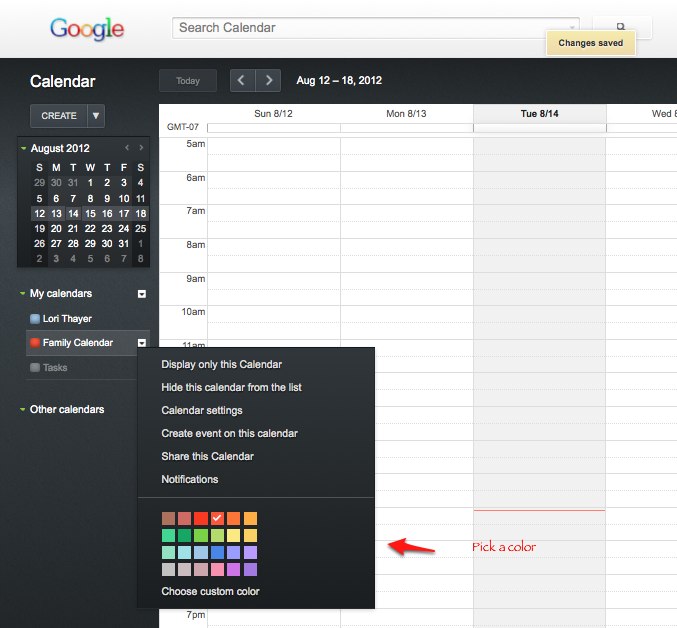Pick the dark green color swatch
This screenshot has width=677, height=628.
pyautogui.click(x=185, y=536)
